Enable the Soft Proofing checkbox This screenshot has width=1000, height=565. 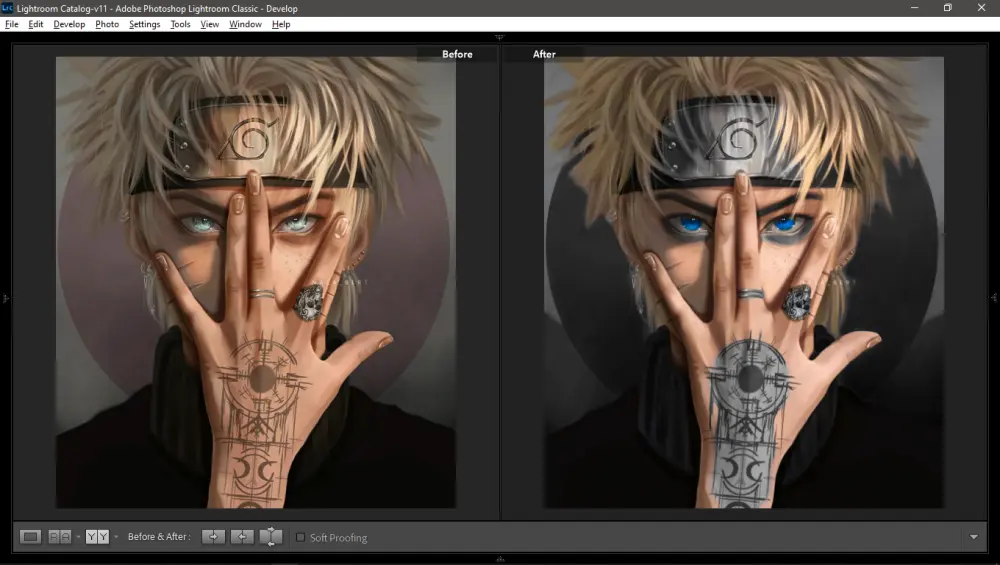point(300,538)
